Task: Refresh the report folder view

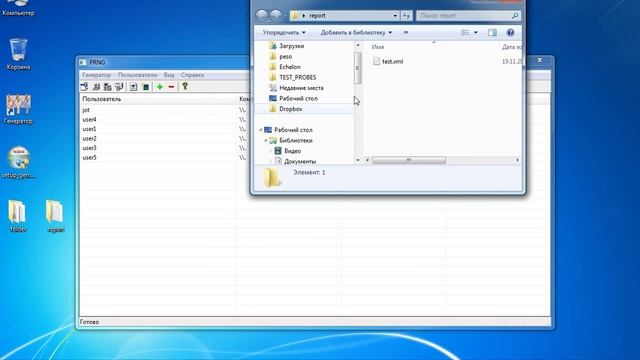Action: [407, 16]
